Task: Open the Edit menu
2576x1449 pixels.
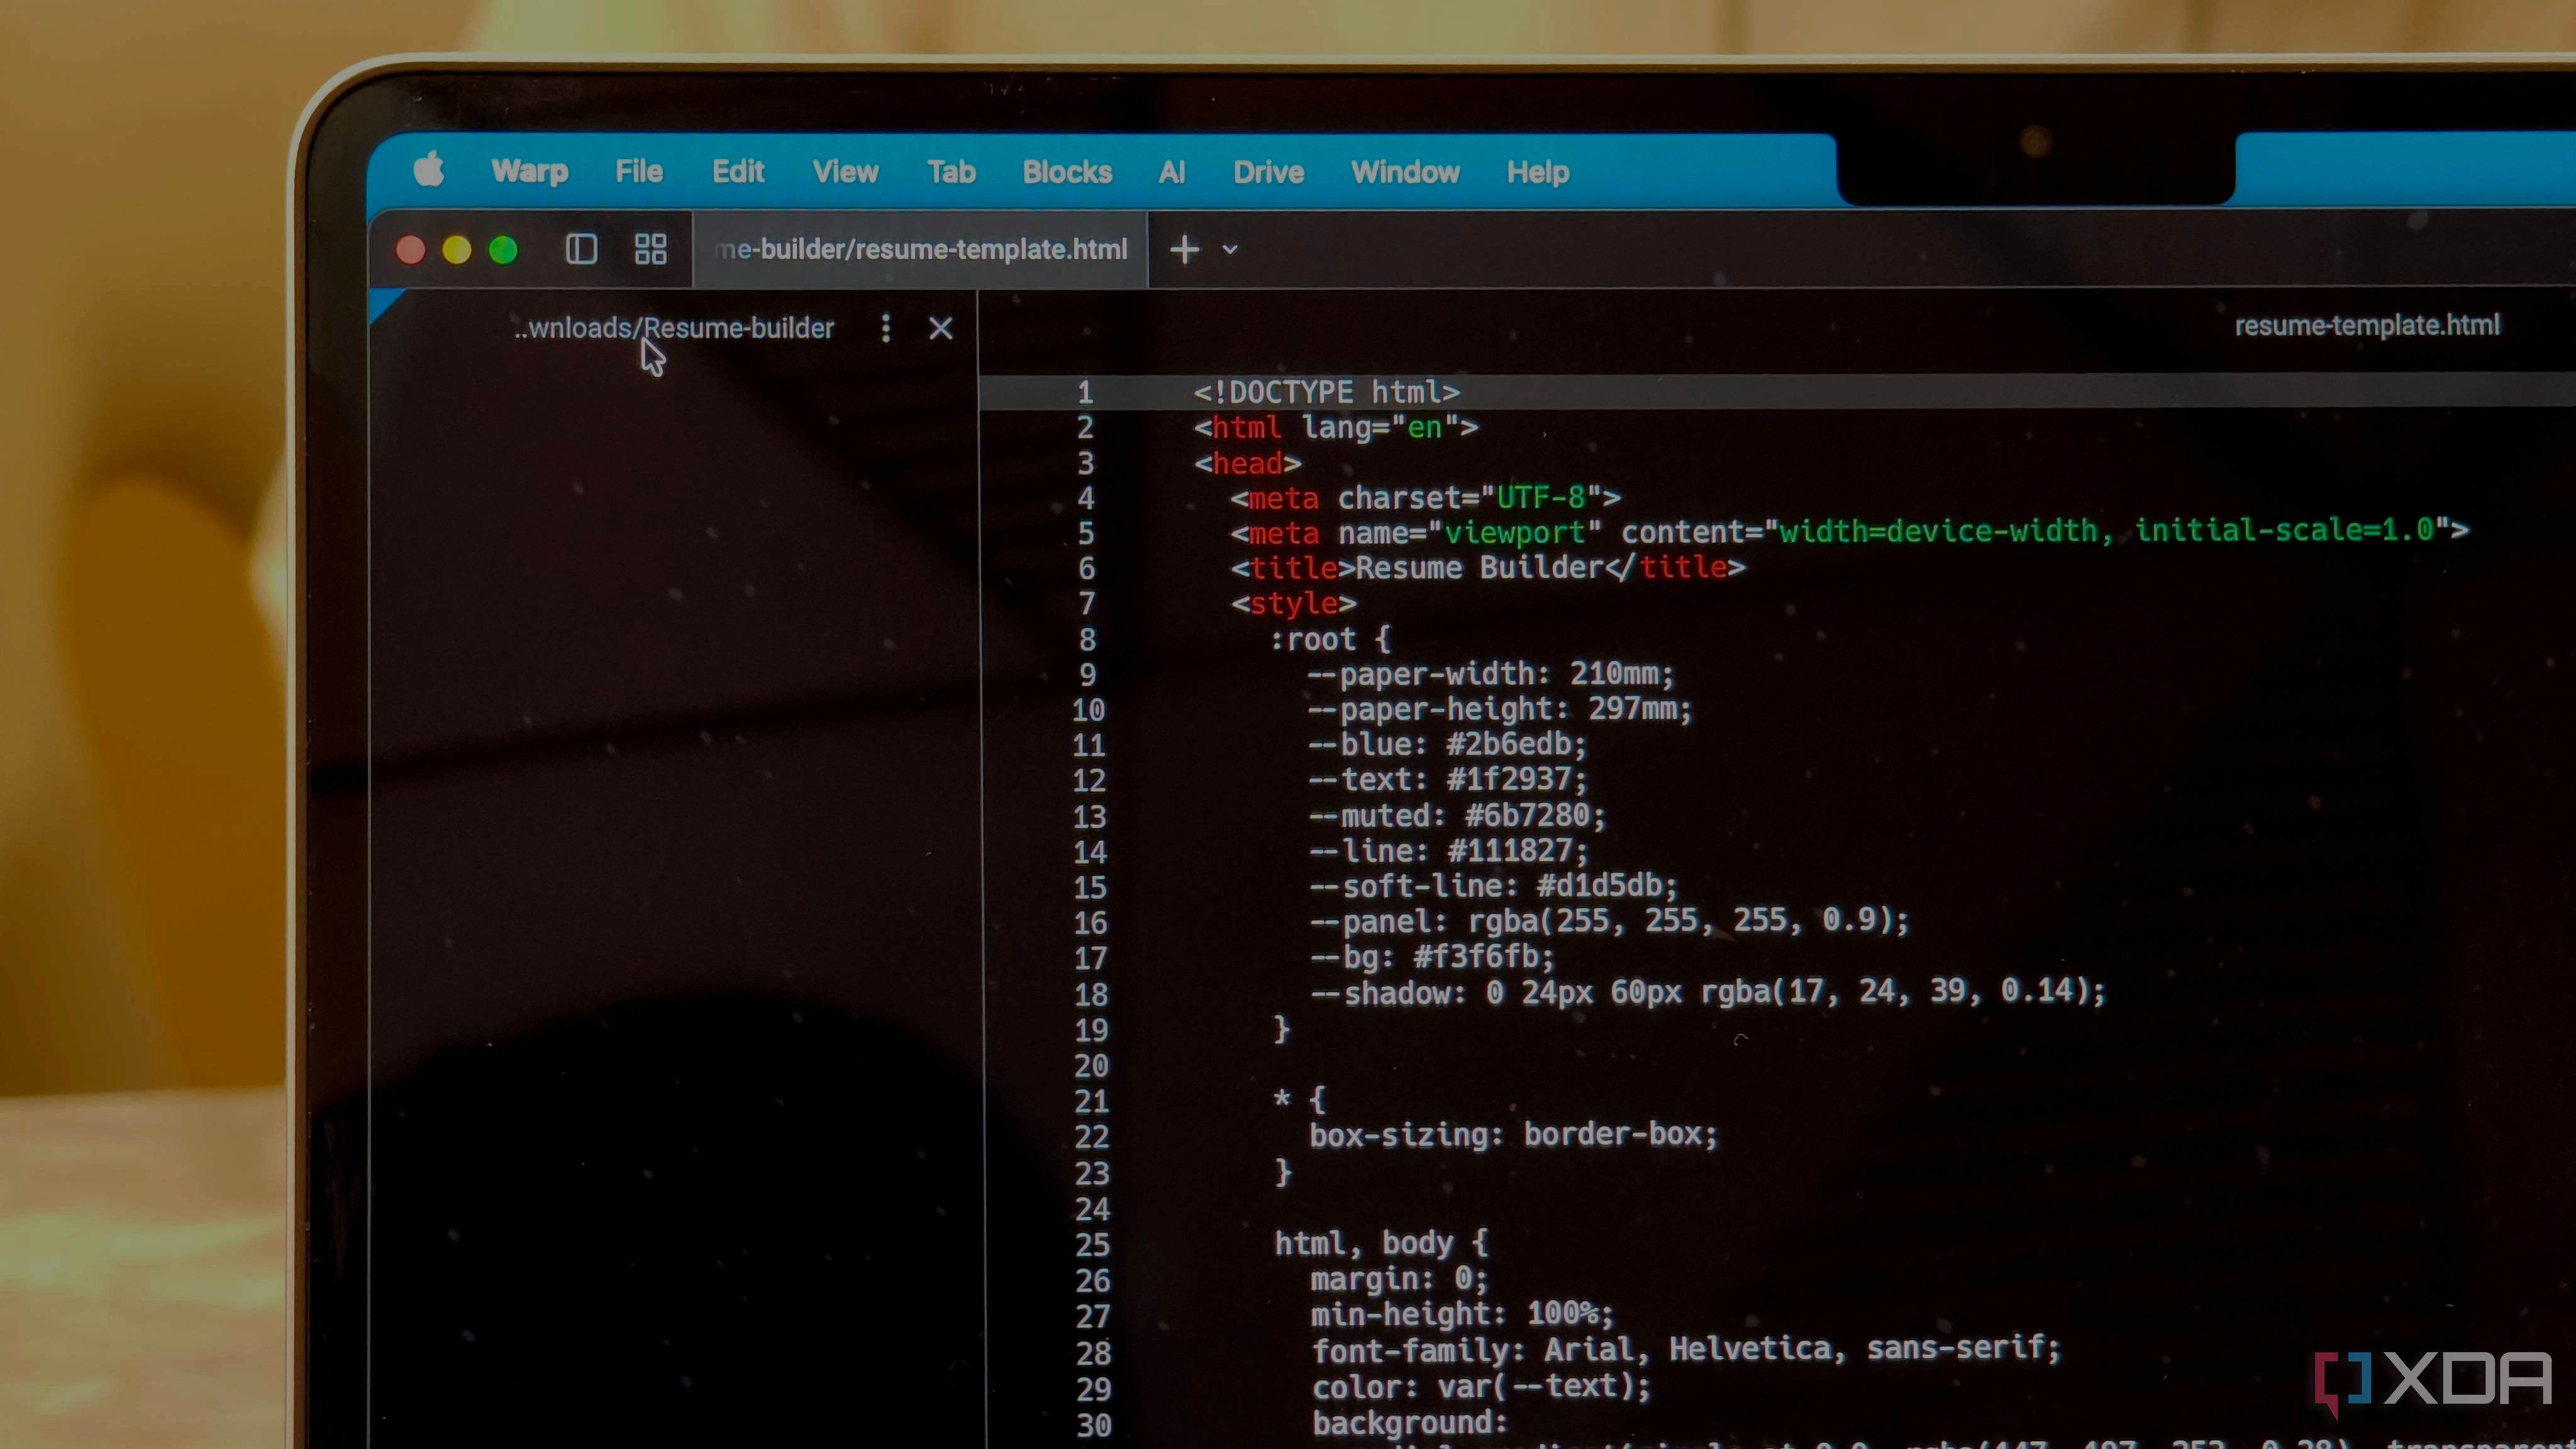Action: pyautogui.click(x=738, y=171)
